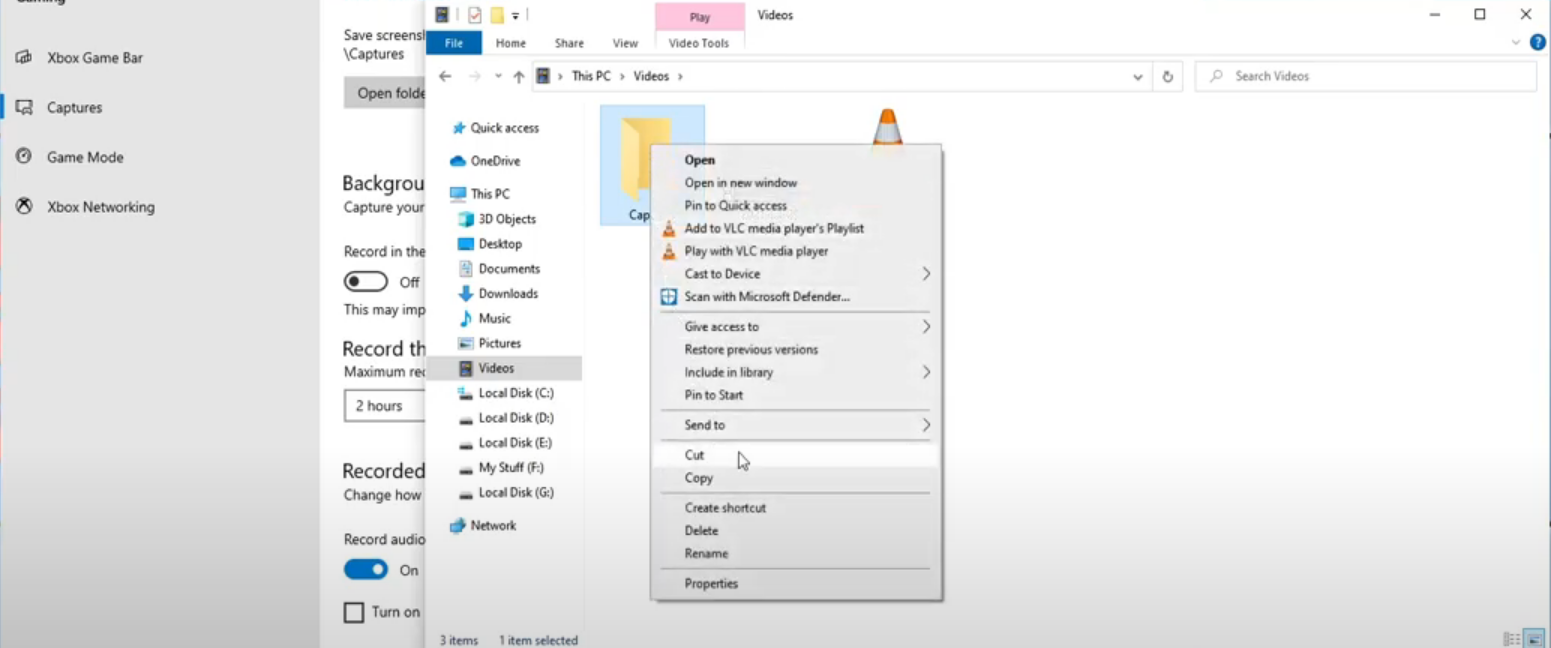The image size is (1551, 648).
Task: Open the Send to submenu
Action: 796,425
